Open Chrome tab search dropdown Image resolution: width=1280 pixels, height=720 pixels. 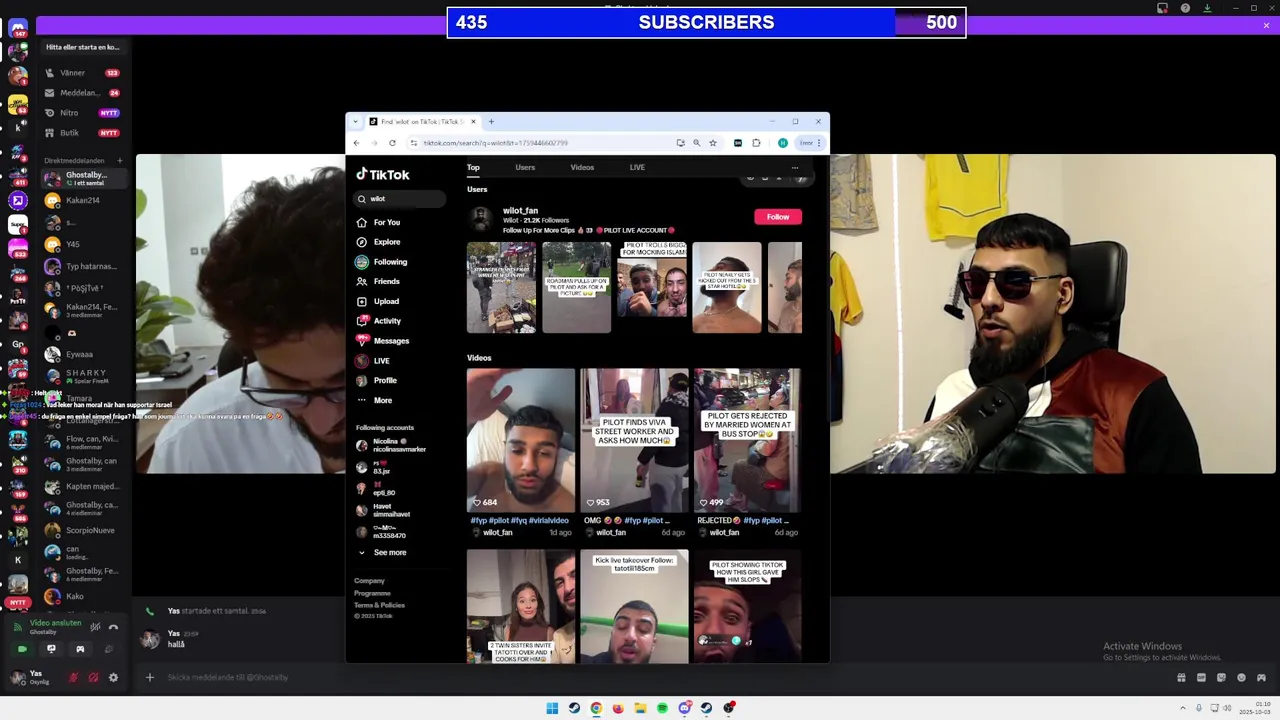point(355,122)
